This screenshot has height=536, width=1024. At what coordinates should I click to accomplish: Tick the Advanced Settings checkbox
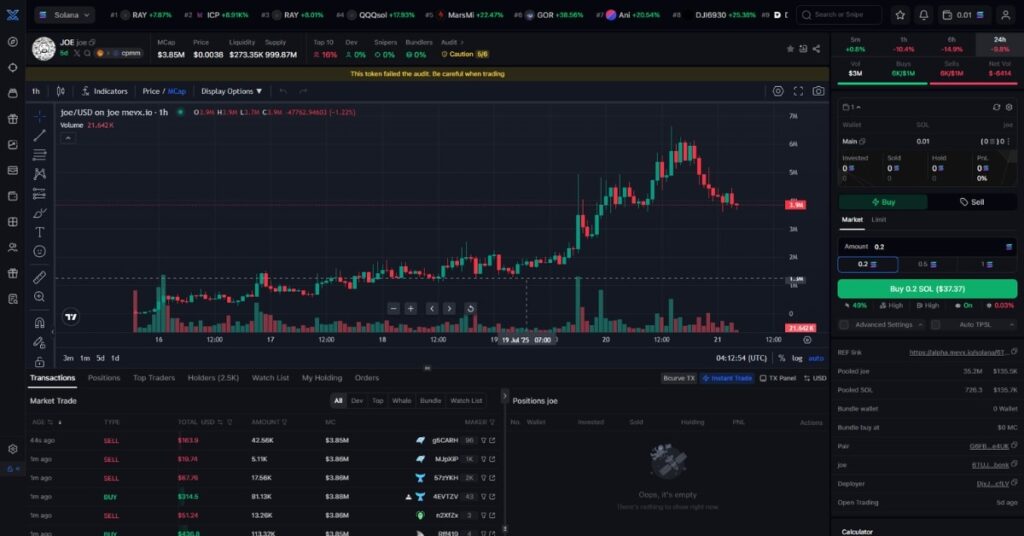pos(844,324)
